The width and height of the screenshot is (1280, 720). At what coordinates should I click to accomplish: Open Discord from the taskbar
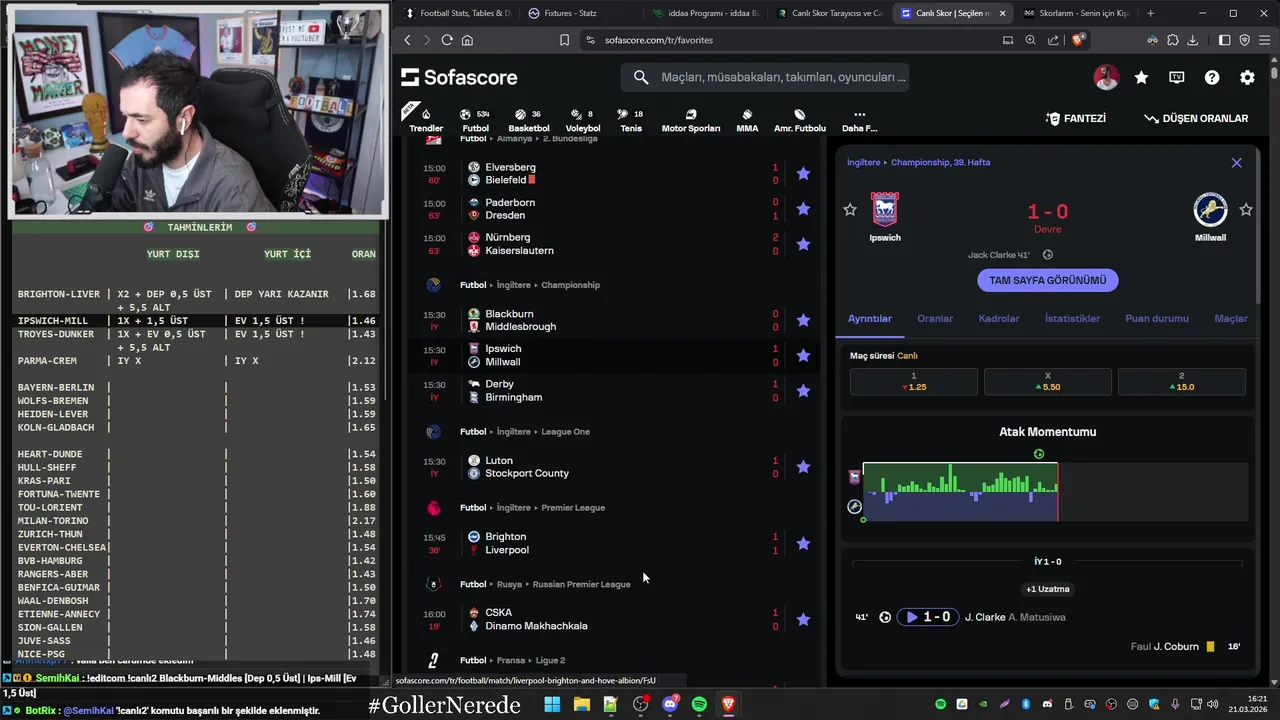[670, 704]
